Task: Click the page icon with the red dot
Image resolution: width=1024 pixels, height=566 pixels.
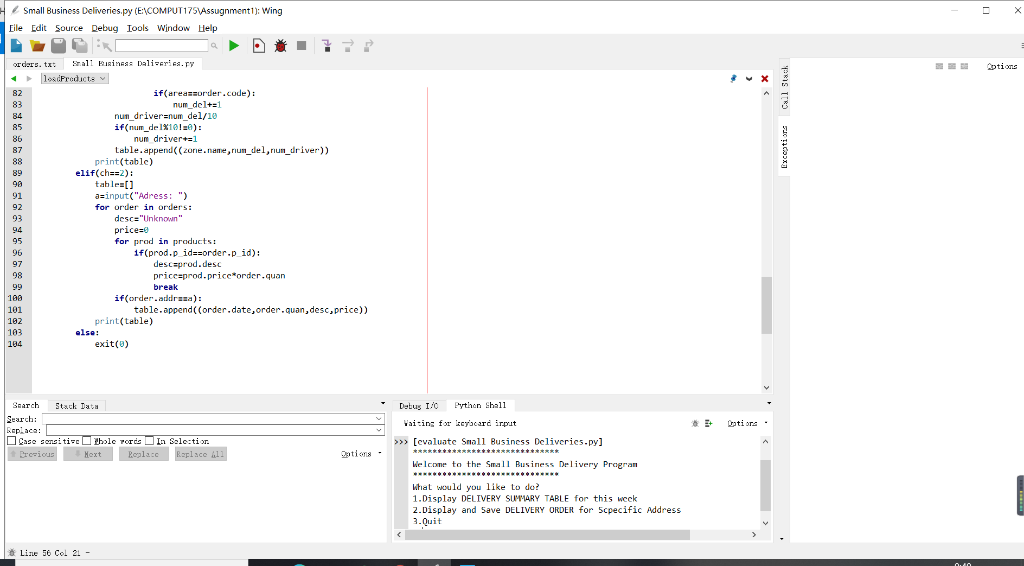Action: (x=259, y=46)
